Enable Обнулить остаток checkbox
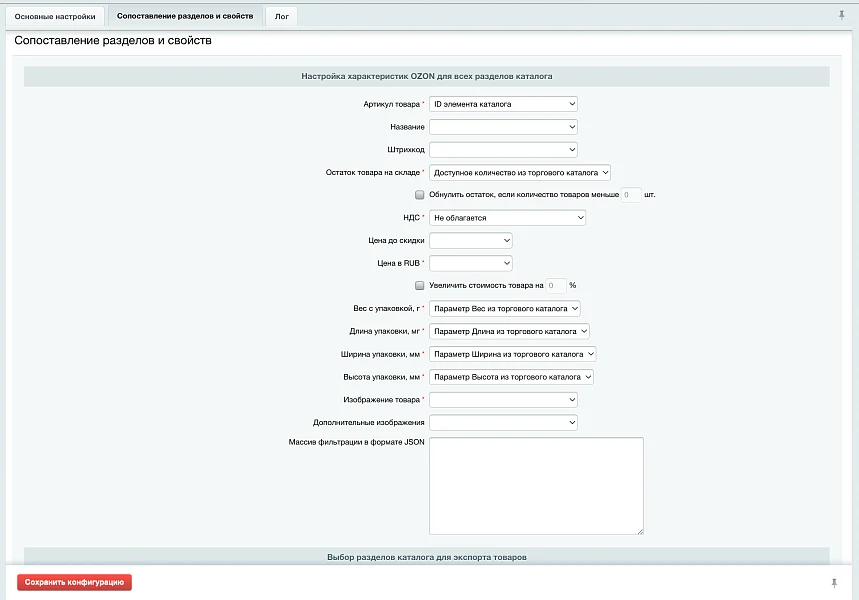Screen dimensions: 859x600 pos(420,195)
